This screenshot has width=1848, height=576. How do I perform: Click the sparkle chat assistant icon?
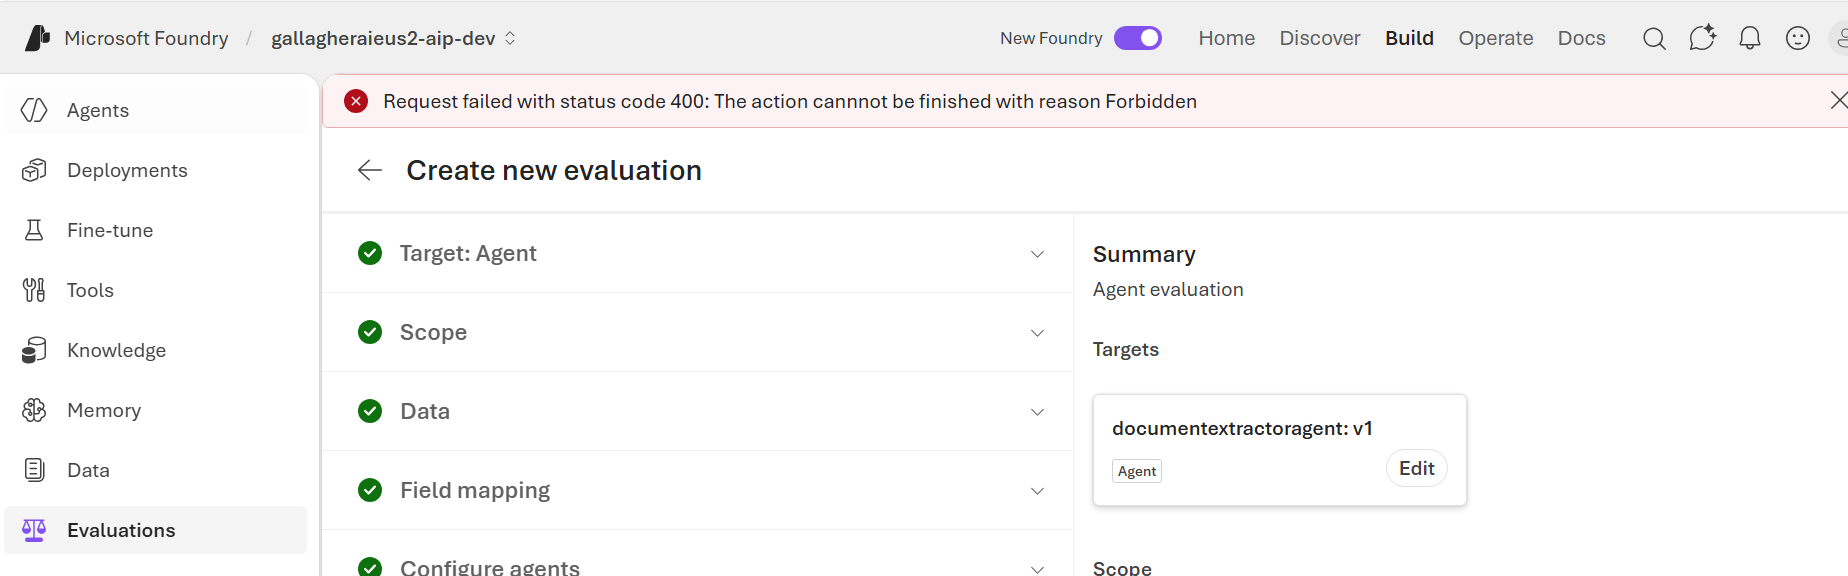pyautogui.click(x=1702, y=39)
